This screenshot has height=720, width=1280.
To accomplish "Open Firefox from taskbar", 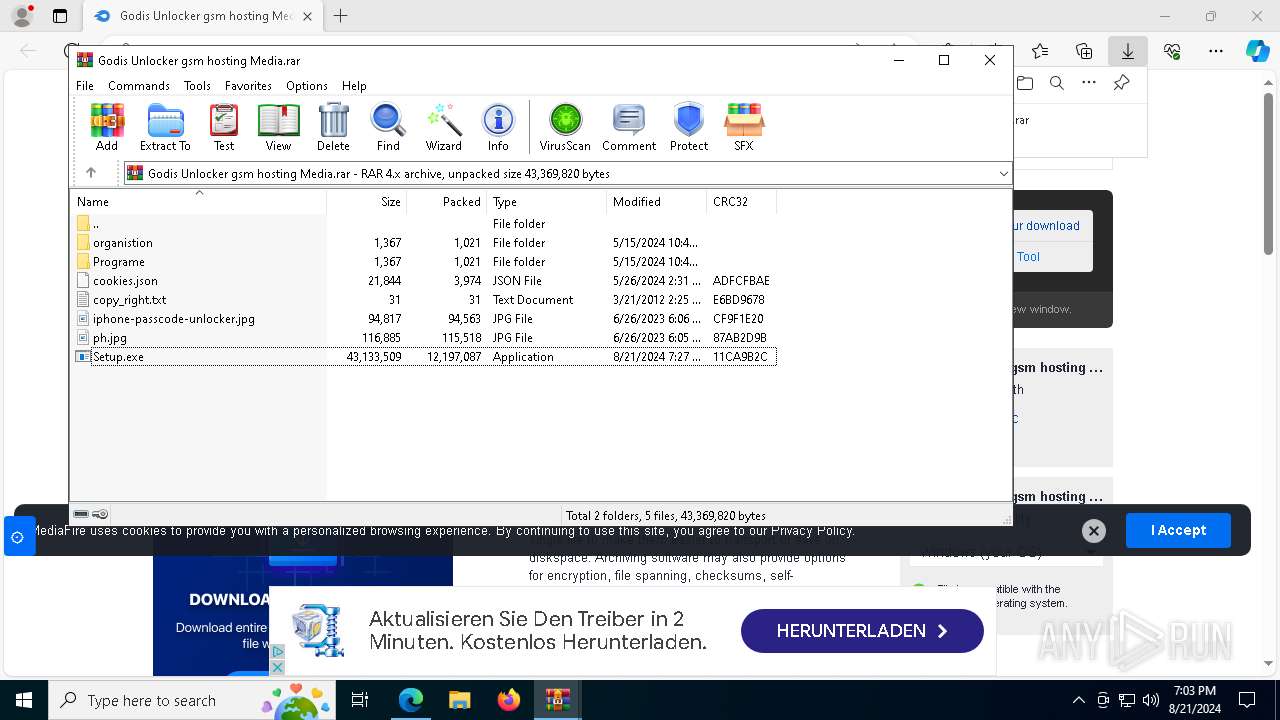I will pos(509,700).
